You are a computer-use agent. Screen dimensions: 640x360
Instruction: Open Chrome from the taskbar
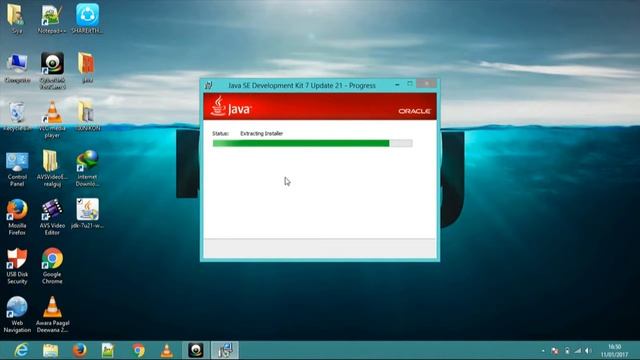click(x=138, y=350)
